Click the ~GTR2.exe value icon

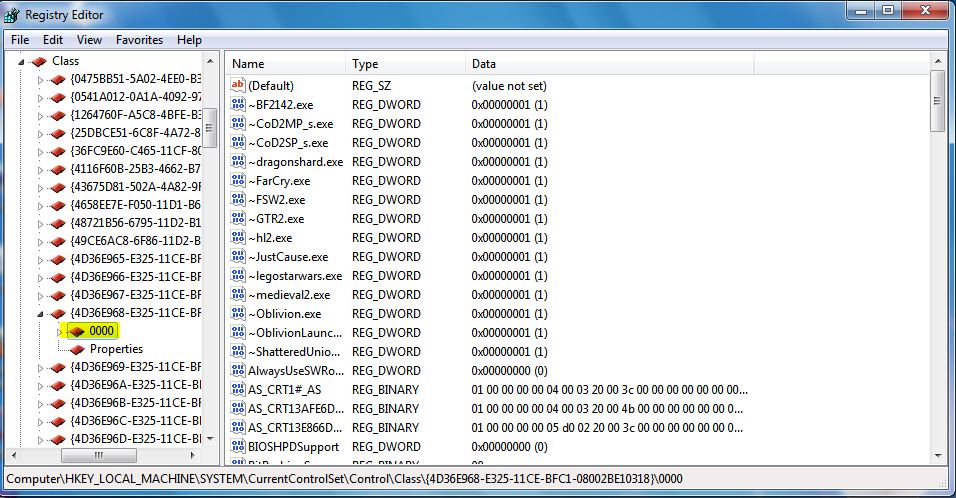pos(238,218)
